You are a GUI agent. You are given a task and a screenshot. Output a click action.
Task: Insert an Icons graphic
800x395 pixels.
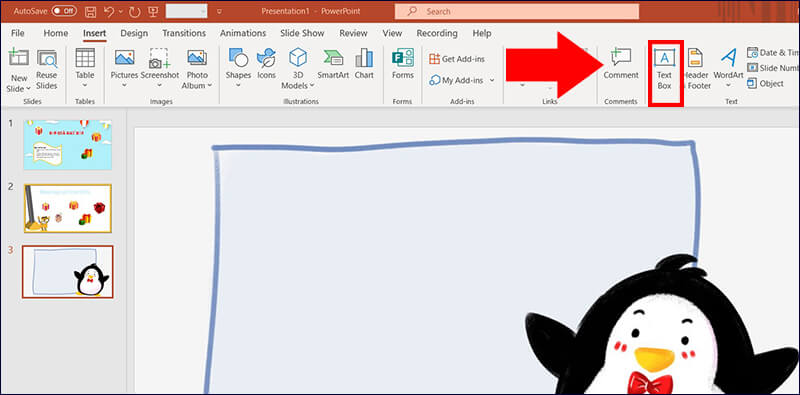point(266,64)
